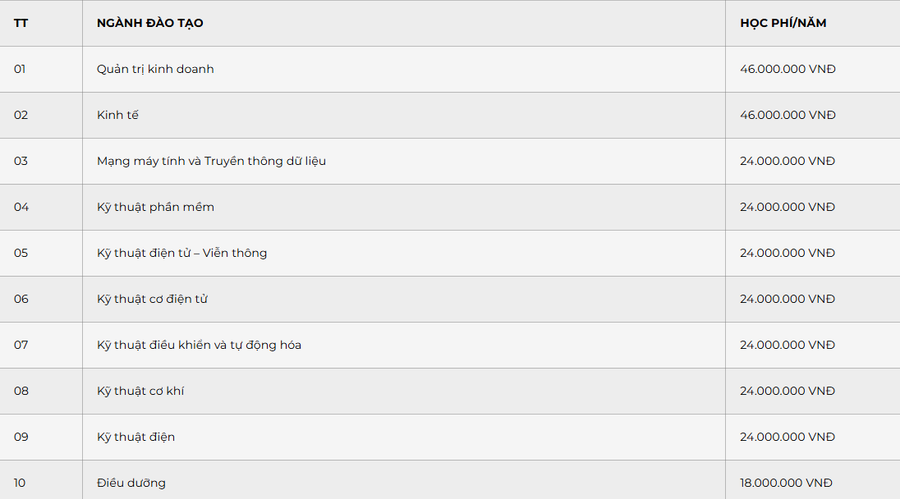Select the "Quản trị kinh doanh" major cell
This screenshot has width=900, height=499.
155,69
